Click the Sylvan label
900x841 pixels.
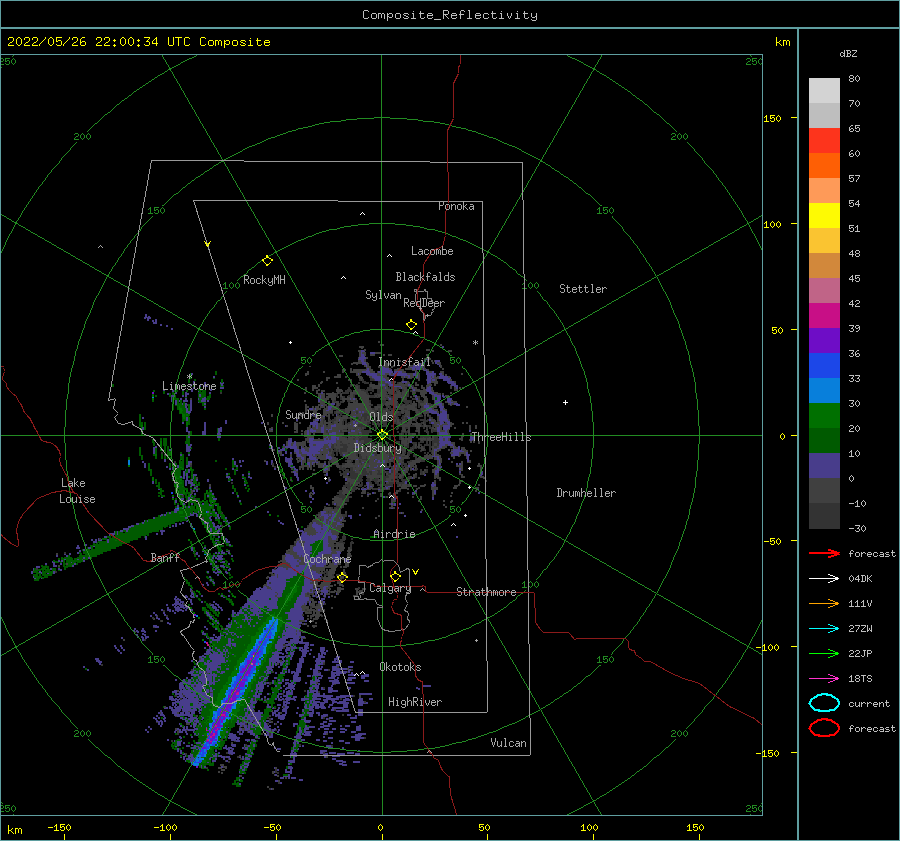pos(383,295)
